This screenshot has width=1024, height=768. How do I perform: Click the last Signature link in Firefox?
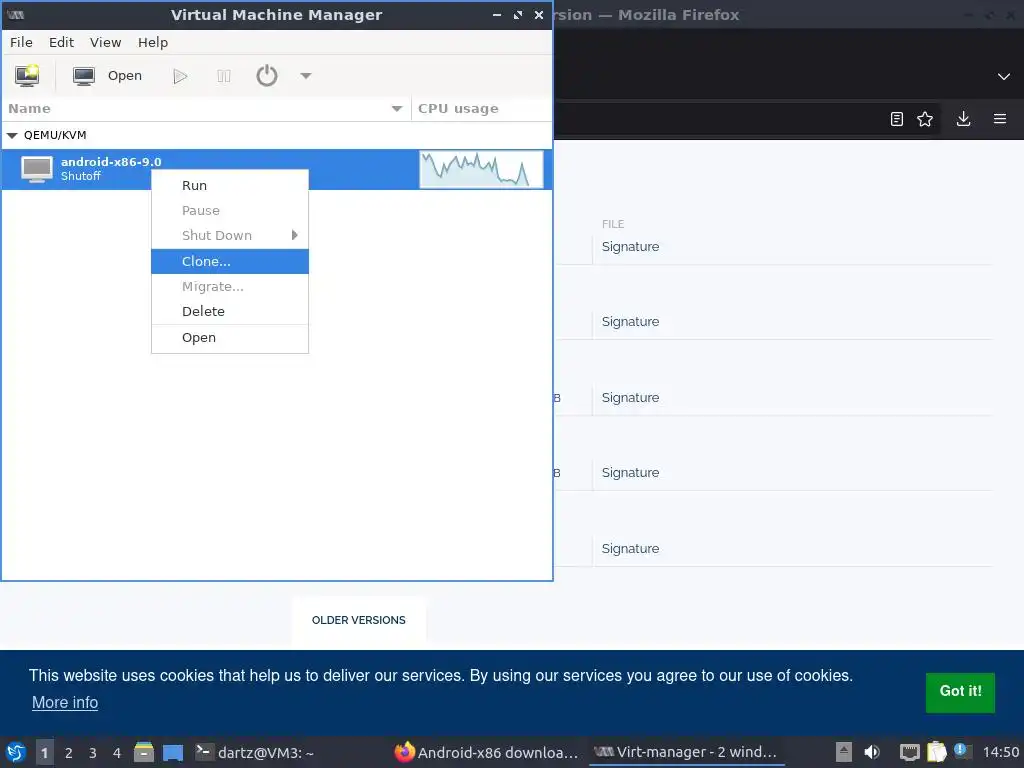(x=630, y=549)
